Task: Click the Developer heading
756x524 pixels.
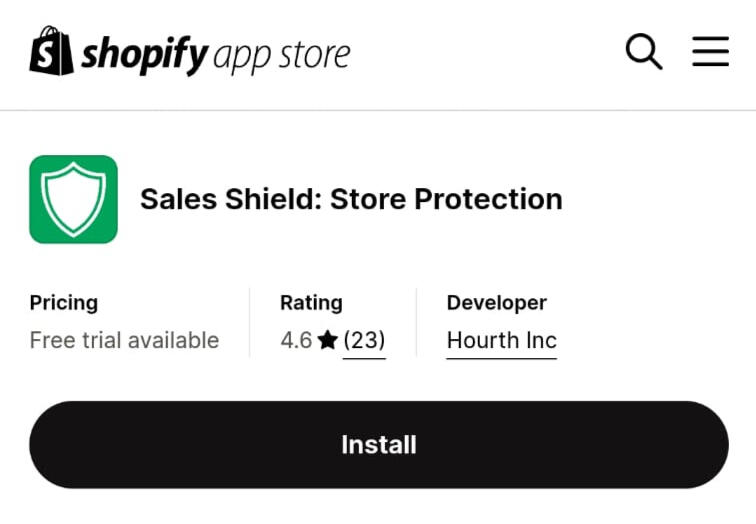Action: [x=496, y=303]
